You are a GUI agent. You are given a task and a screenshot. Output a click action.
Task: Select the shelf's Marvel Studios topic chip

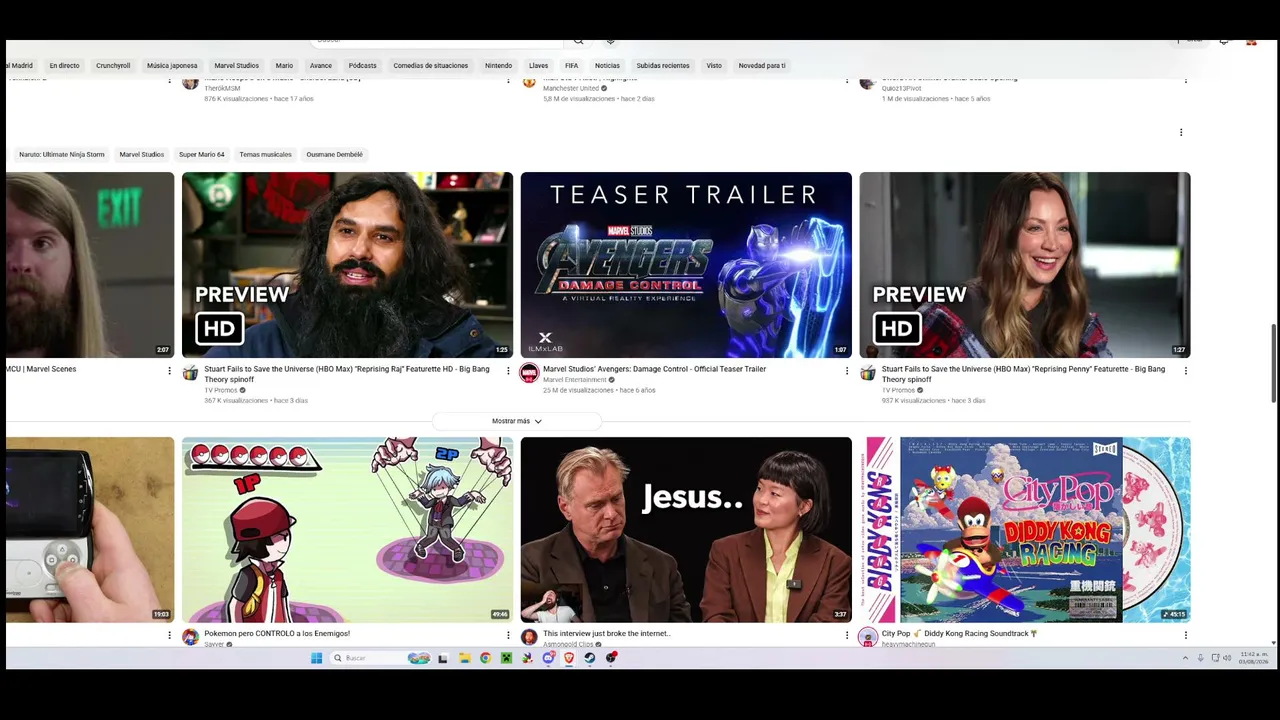pos(141,155)
